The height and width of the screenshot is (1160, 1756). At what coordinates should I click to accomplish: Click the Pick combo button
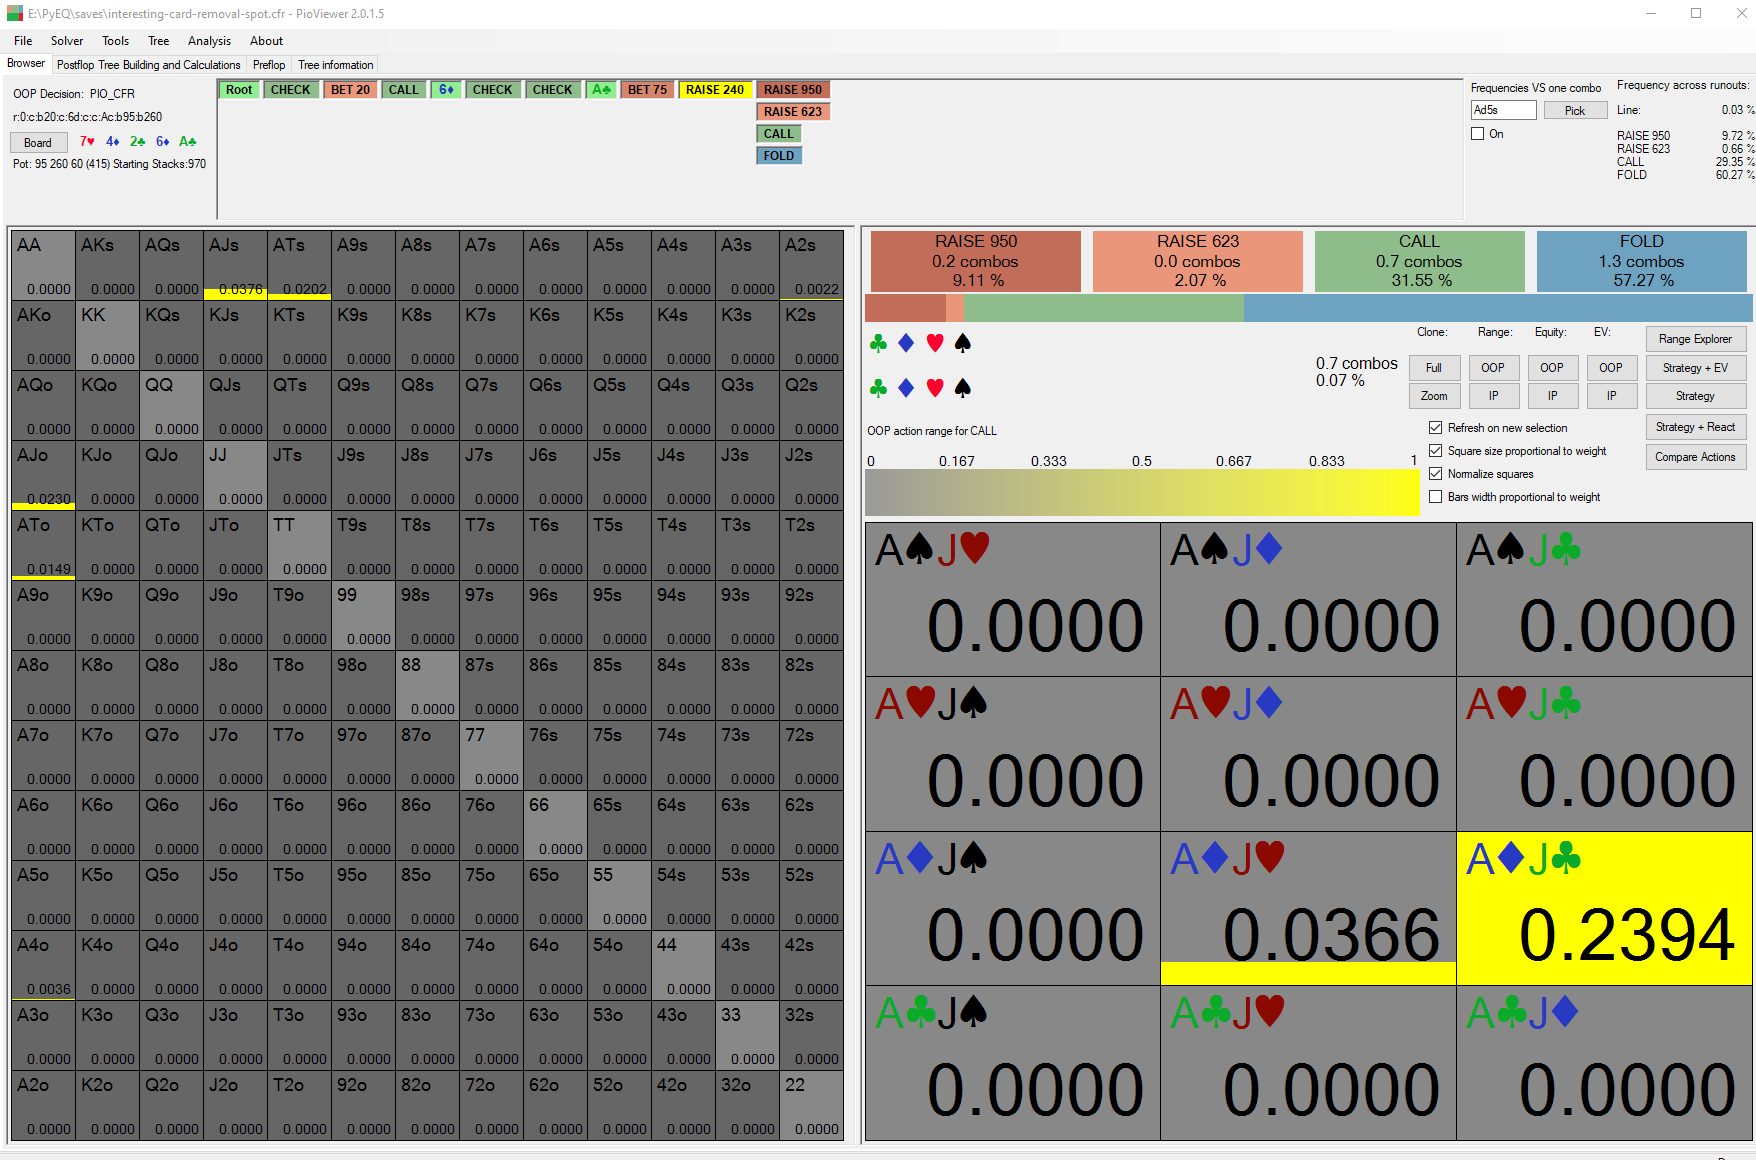pyautogui.click(x=1574, y=111)
